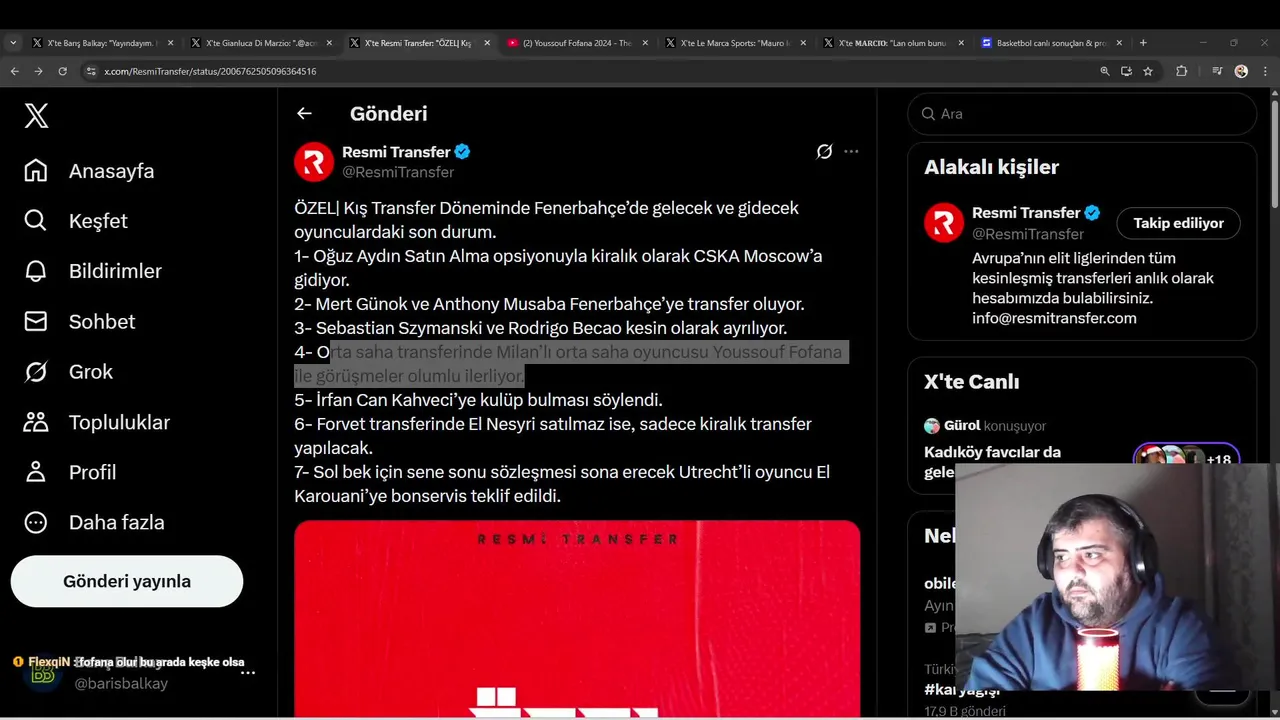Click the Grok explain icon on the post

(824, 152)
